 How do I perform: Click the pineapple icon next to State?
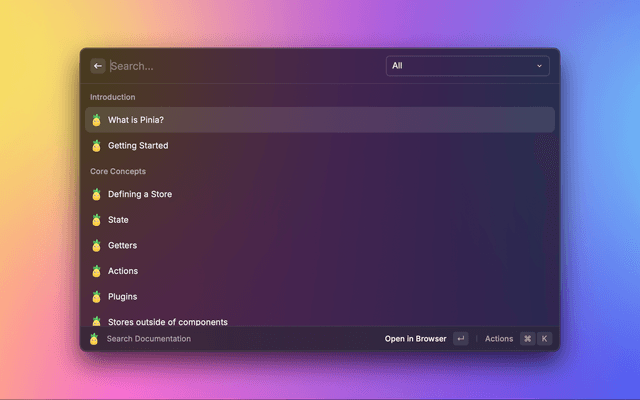tap(97, 220)
